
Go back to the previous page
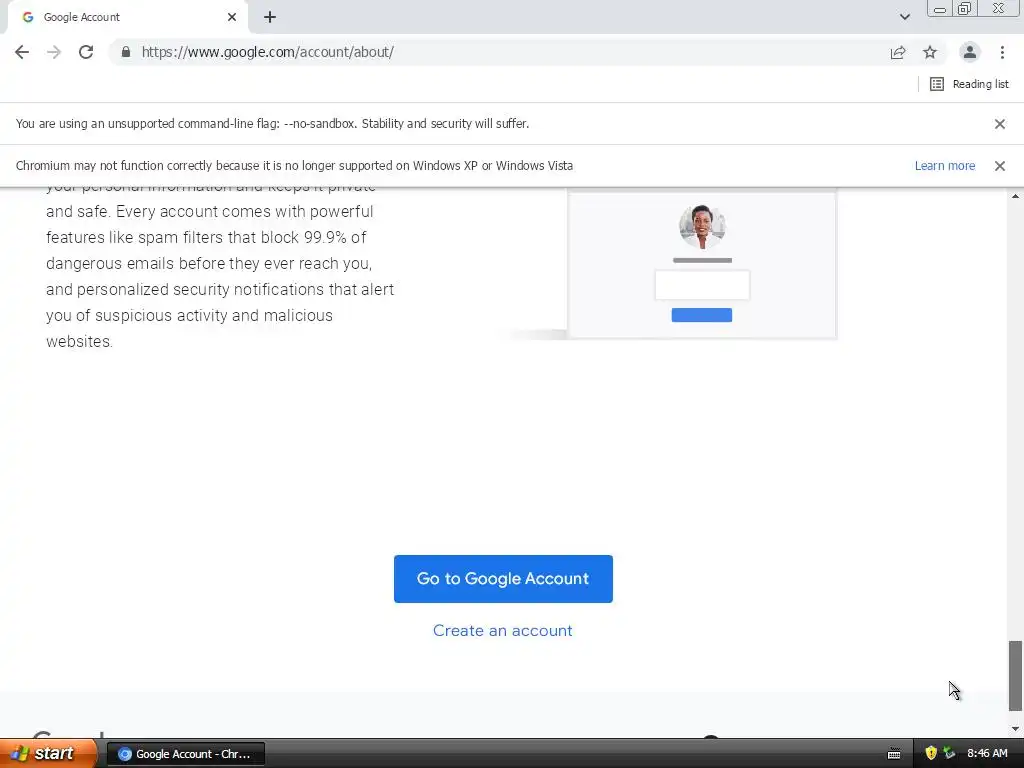[x=22, y=52]
